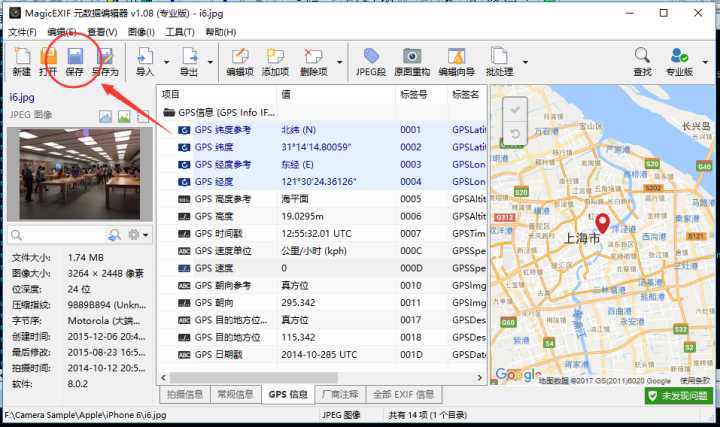Click the 值 column header
720x427 pixels.
pyautogui.click(x=335, y=95)
